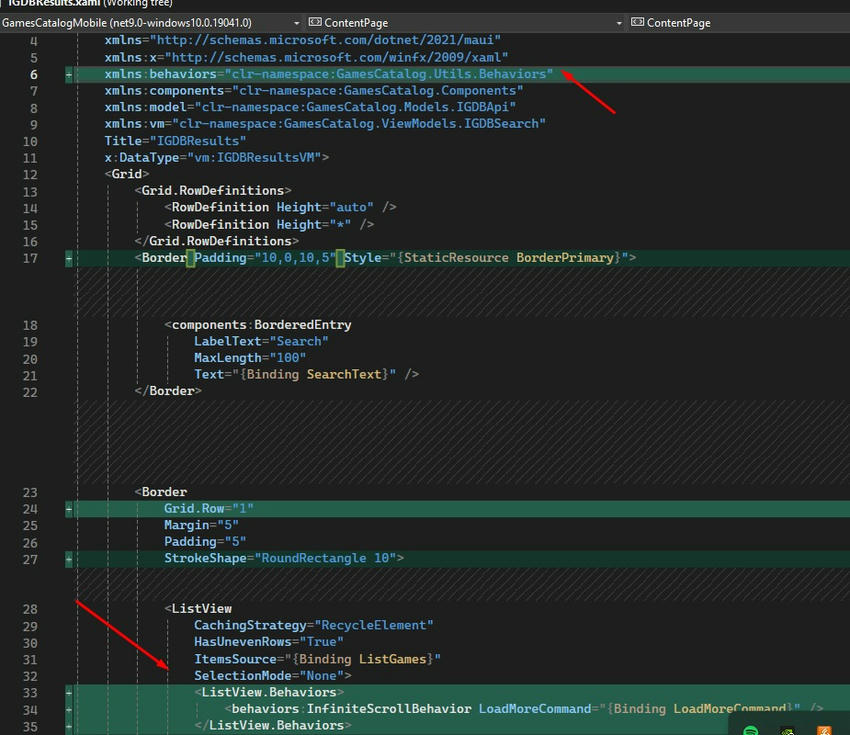Click the GamesCatalog.ViewModels.IGDBSearch namespace value
This screenshot has height=735, width=850.
point(359,124)
